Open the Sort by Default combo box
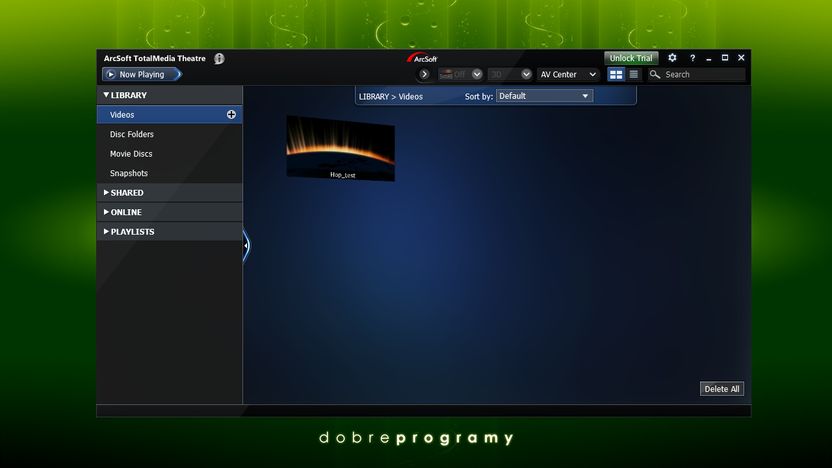 (544, 96)
